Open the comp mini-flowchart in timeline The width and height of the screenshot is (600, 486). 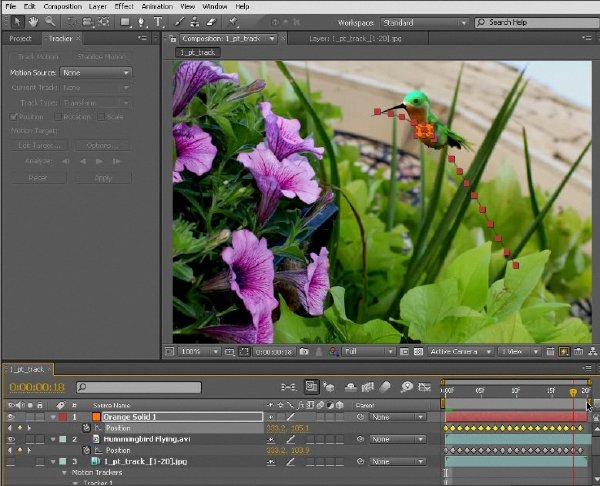coord(288,387)
